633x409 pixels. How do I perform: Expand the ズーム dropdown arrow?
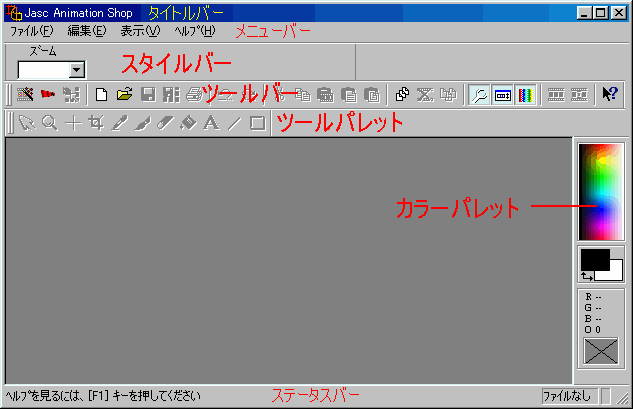click(x=76, y=70)
